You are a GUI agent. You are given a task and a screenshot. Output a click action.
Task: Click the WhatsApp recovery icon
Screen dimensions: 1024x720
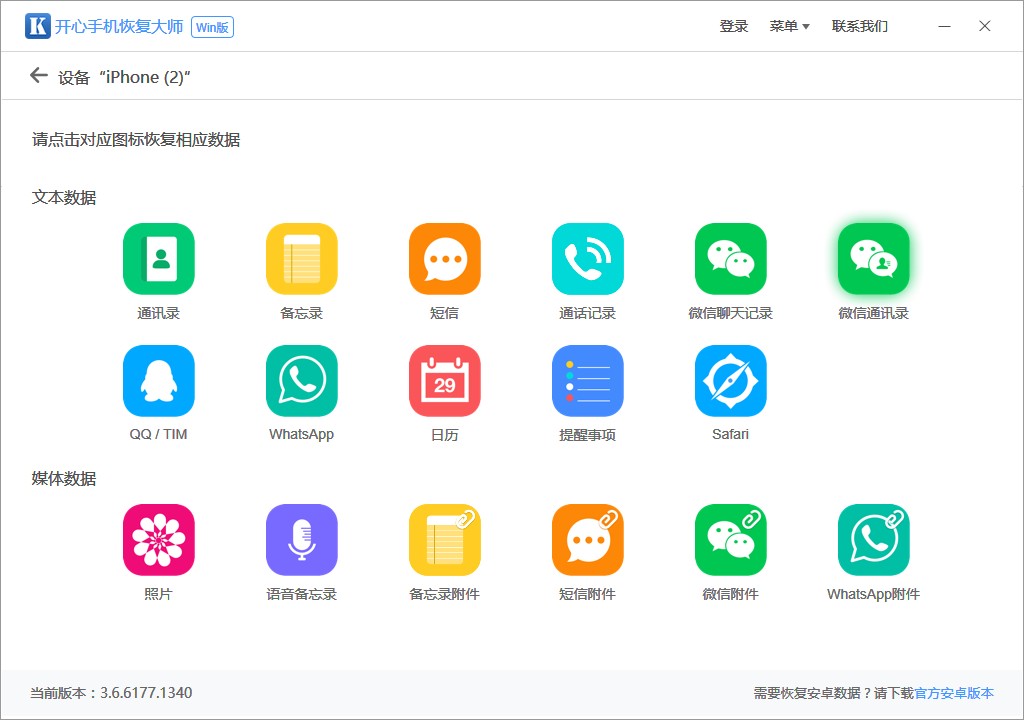point(301,380)
